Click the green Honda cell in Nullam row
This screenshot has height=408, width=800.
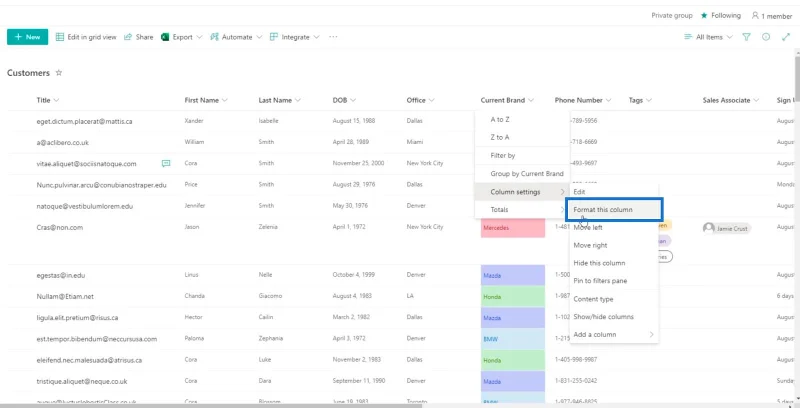(513, 296)
